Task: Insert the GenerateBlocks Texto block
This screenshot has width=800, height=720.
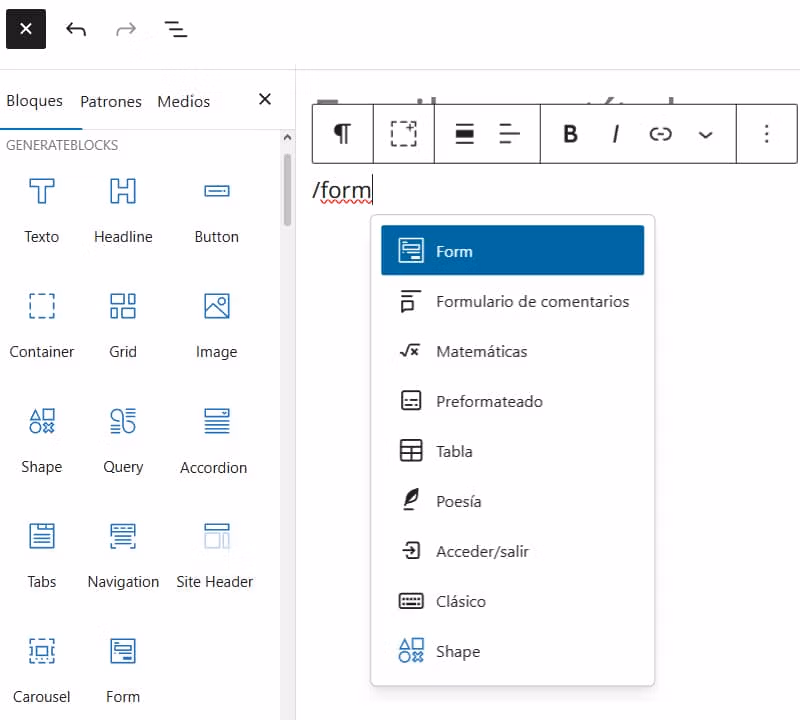Action: pos(42,210)
